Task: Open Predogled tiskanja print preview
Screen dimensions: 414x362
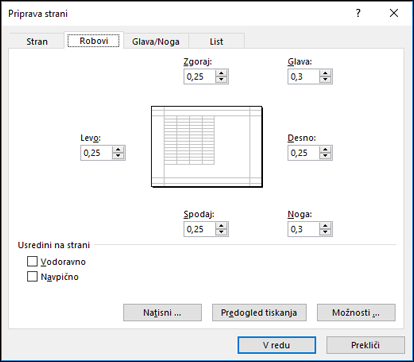Action: 259,312
